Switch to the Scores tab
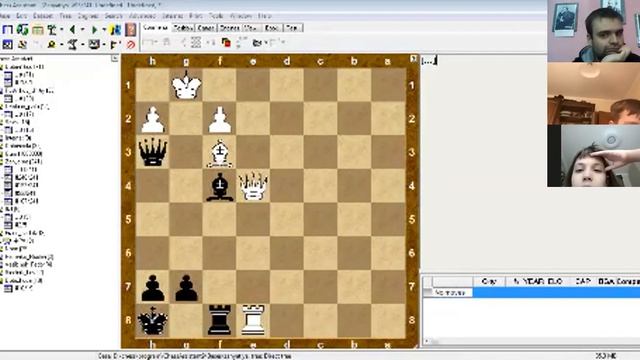640x360 pixels. [229, 28]
